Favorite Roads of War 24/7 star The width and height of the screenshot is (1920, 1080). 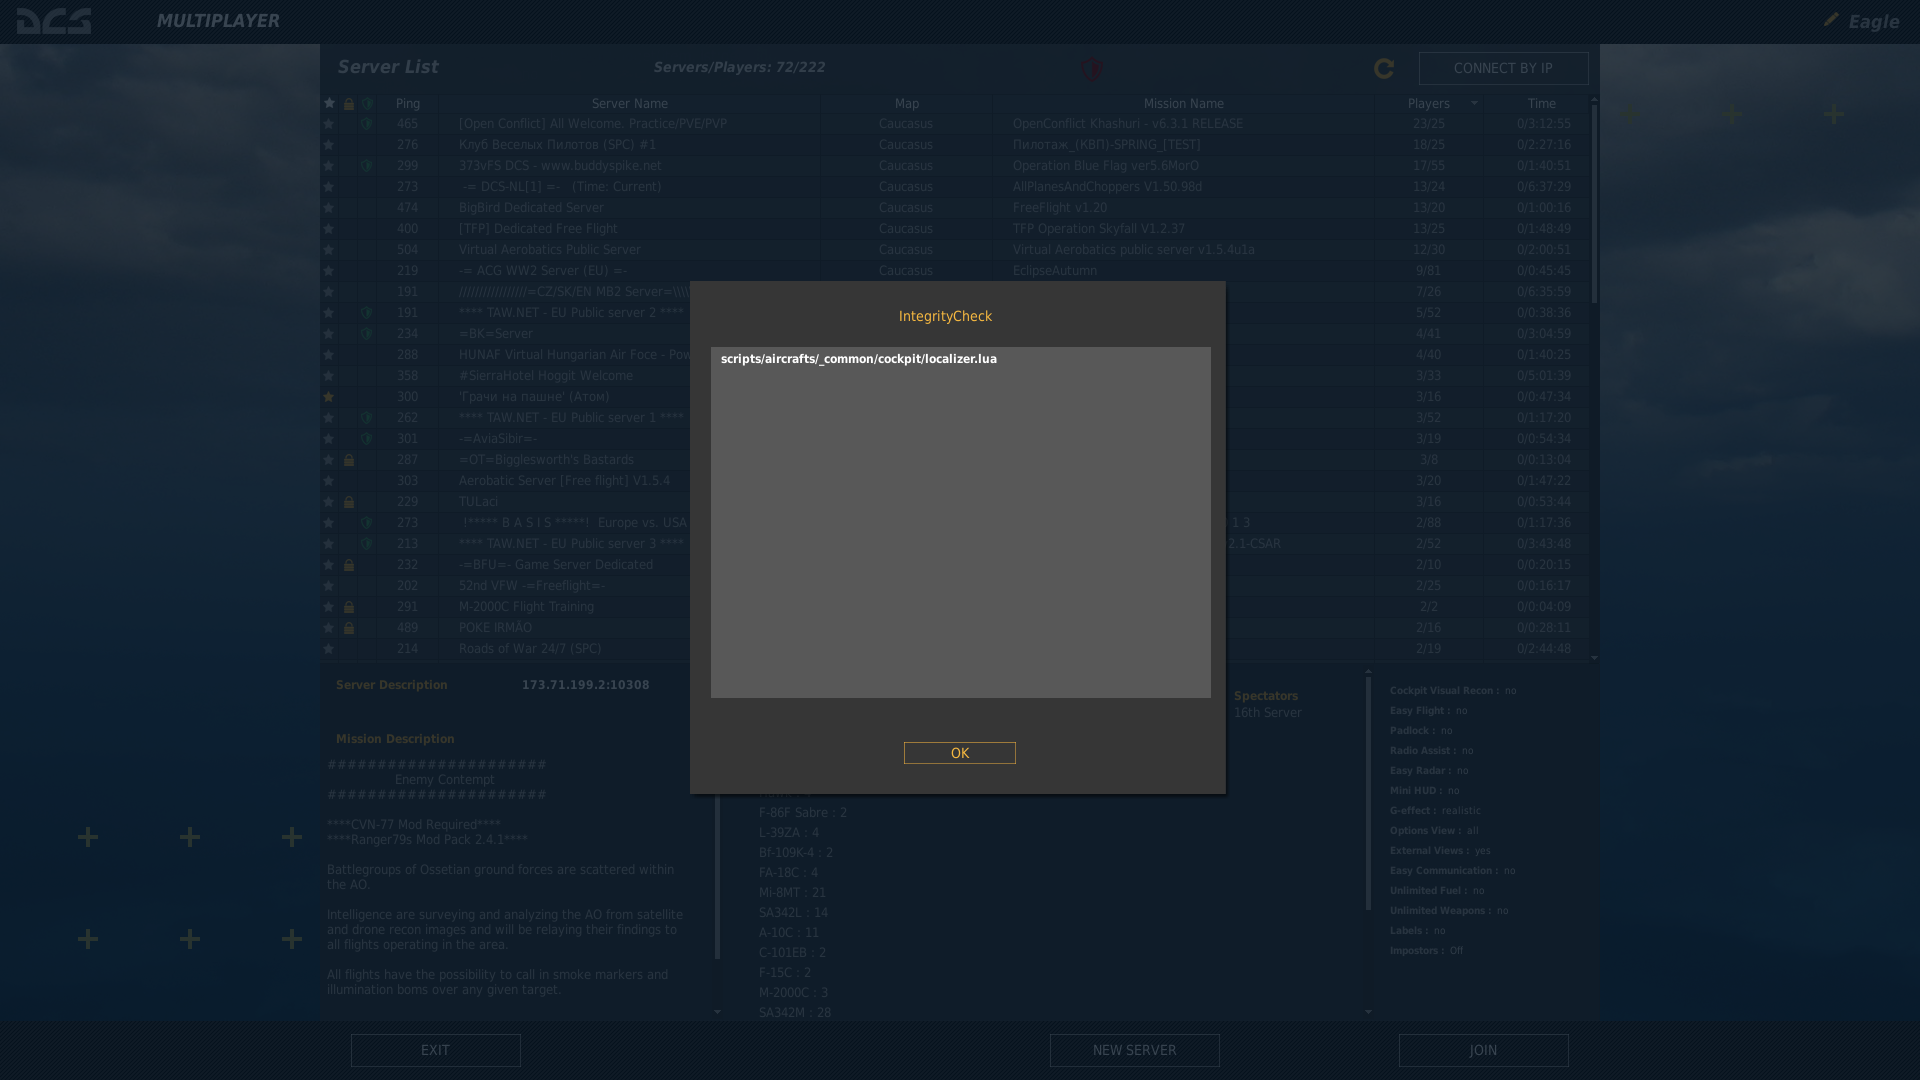pos(328,649)
